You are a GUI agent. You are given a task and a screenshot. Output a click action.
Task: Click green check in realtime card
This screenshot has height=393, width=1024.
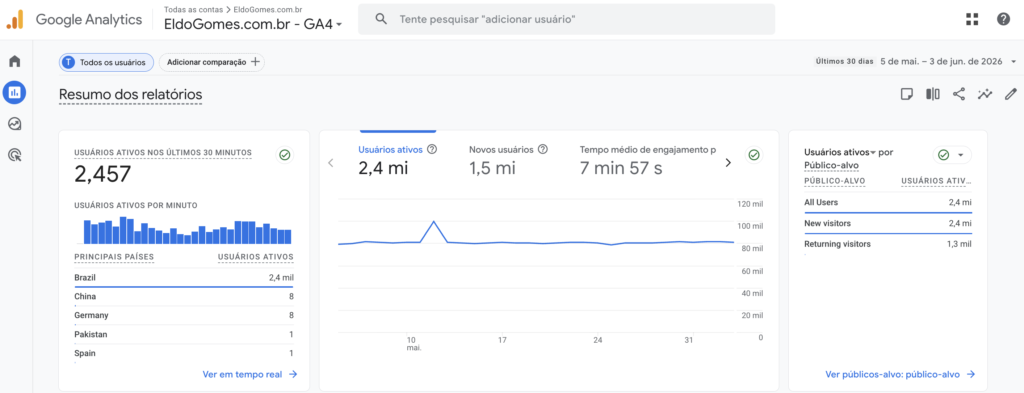point(285,155)
